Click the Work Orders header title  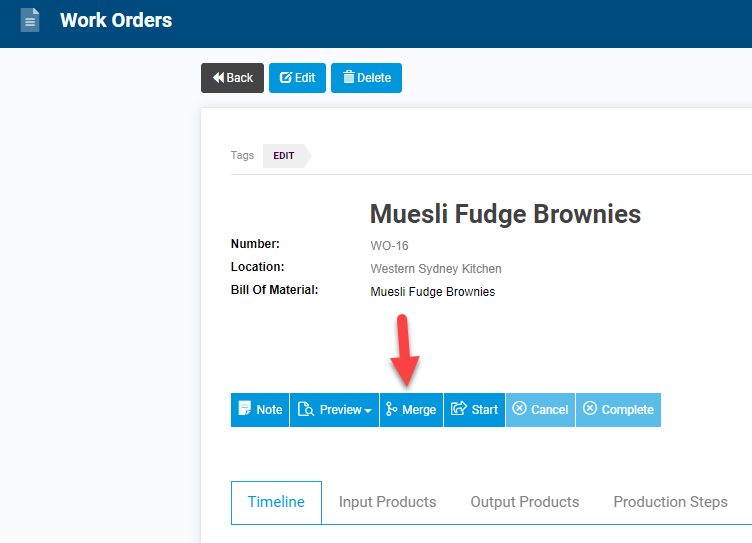116,21
